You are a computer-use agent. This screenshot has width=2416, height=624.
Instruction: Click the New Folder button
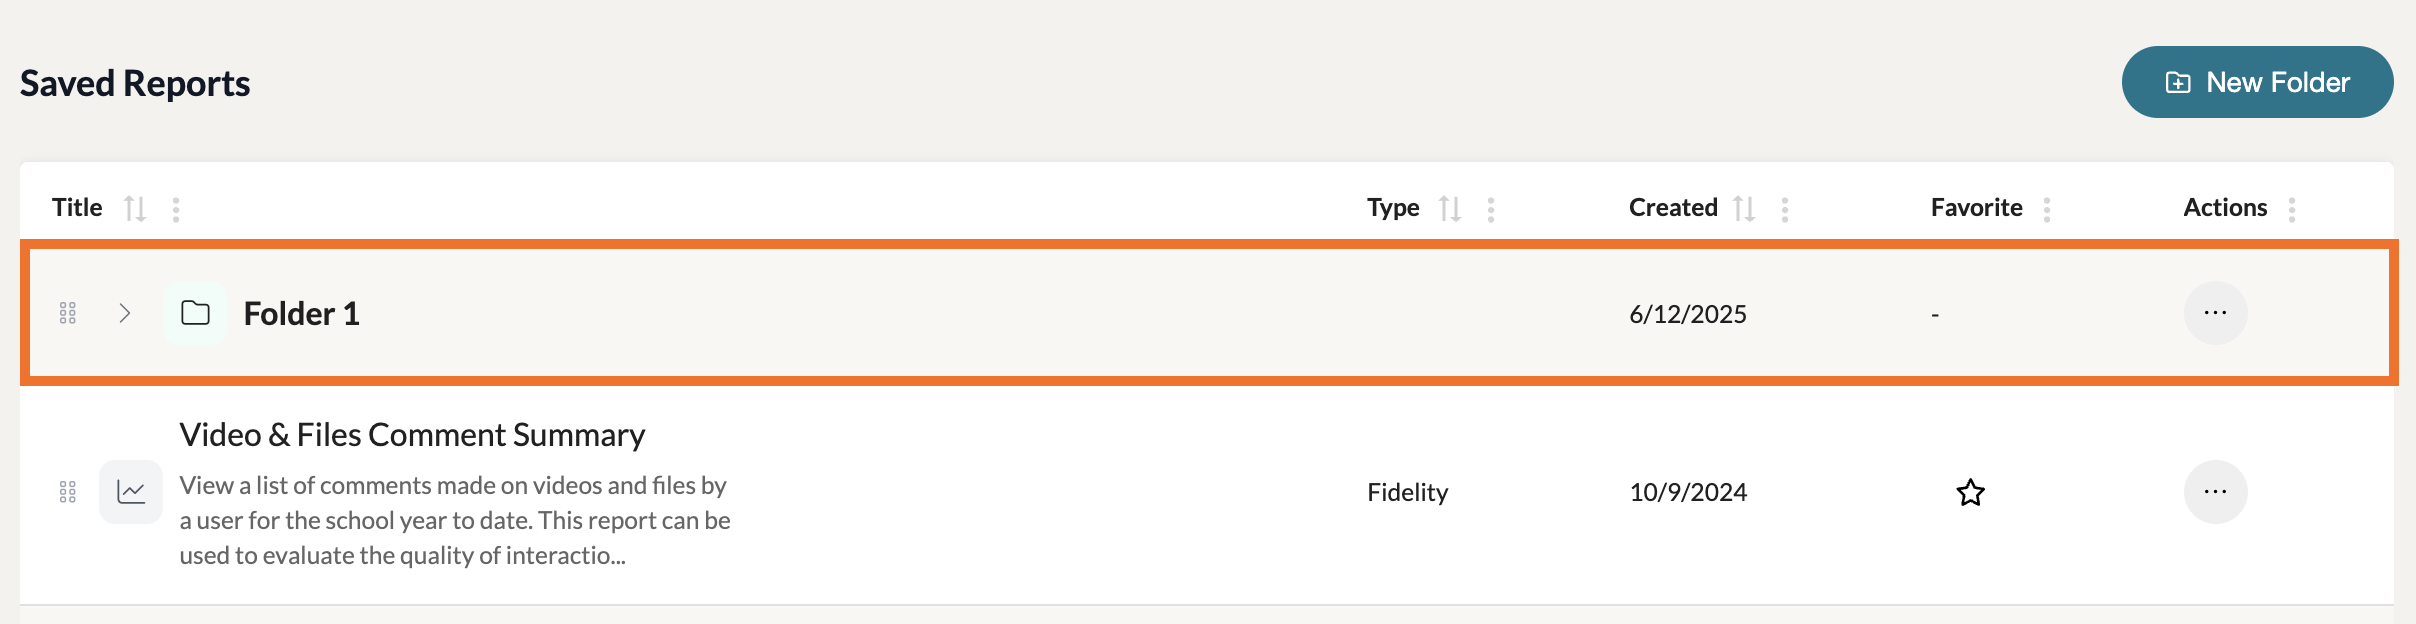(x=2257, y=82)
